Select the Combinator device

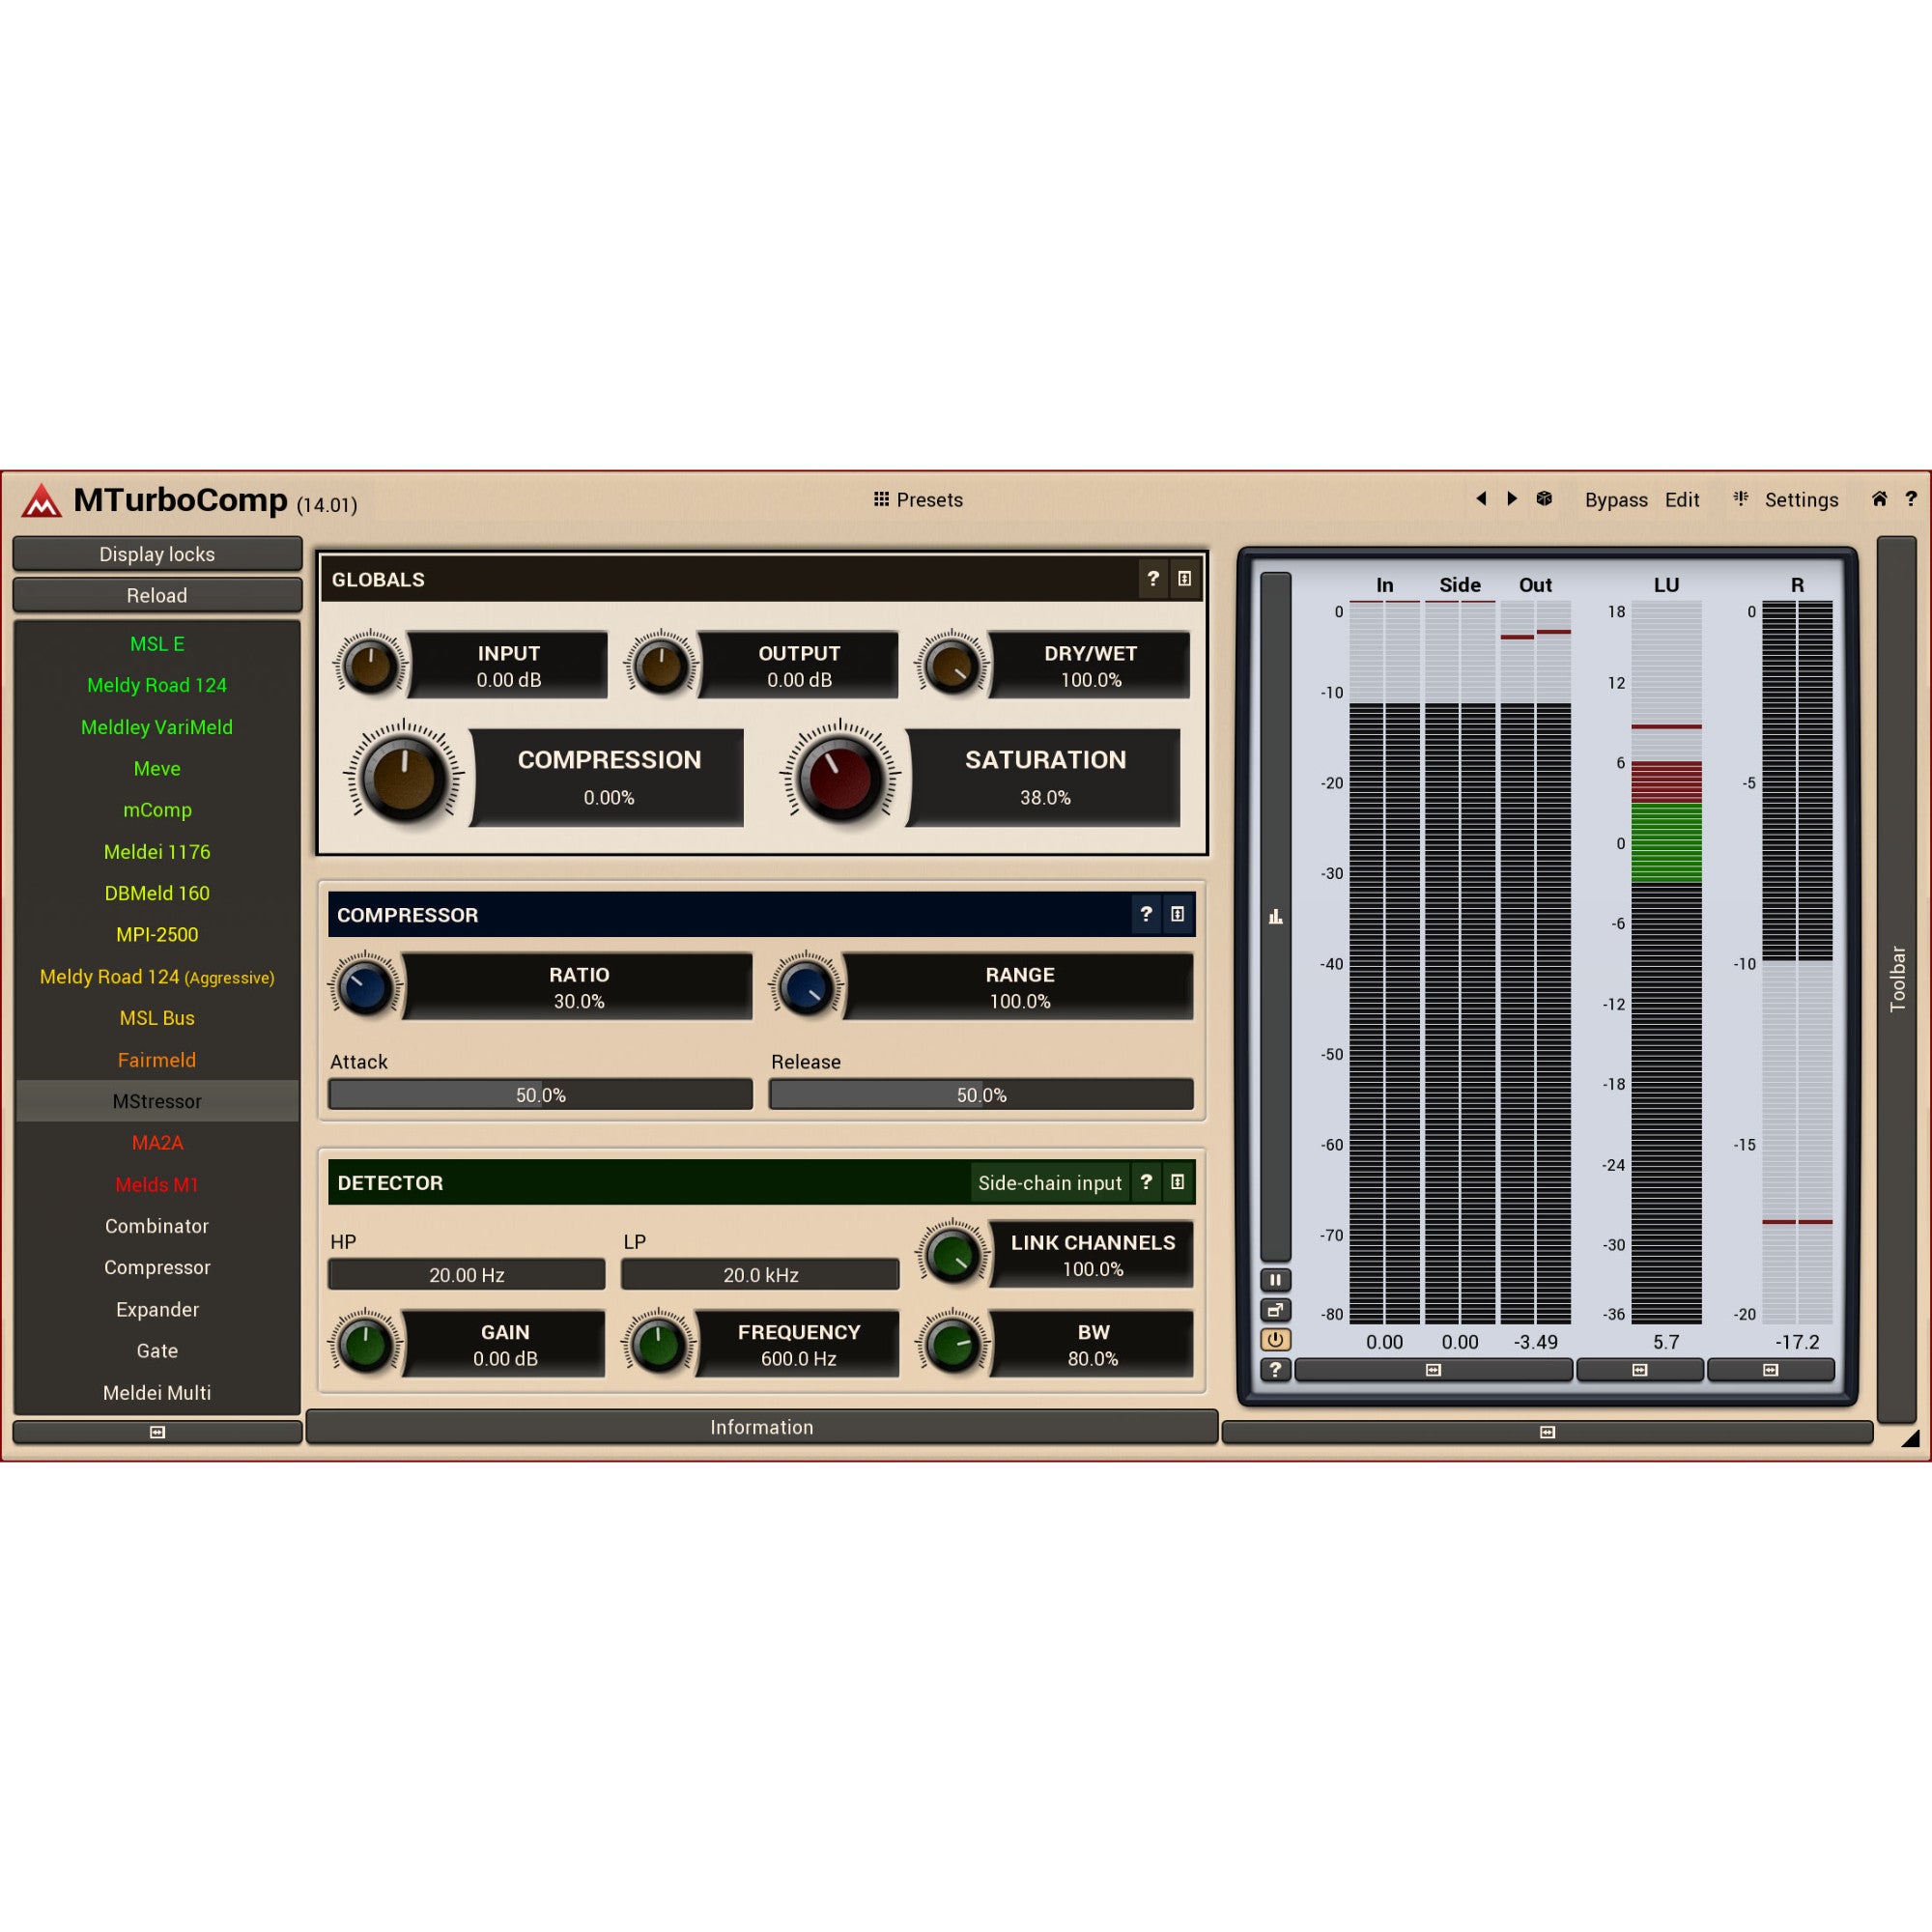[x=157, y=1226]
